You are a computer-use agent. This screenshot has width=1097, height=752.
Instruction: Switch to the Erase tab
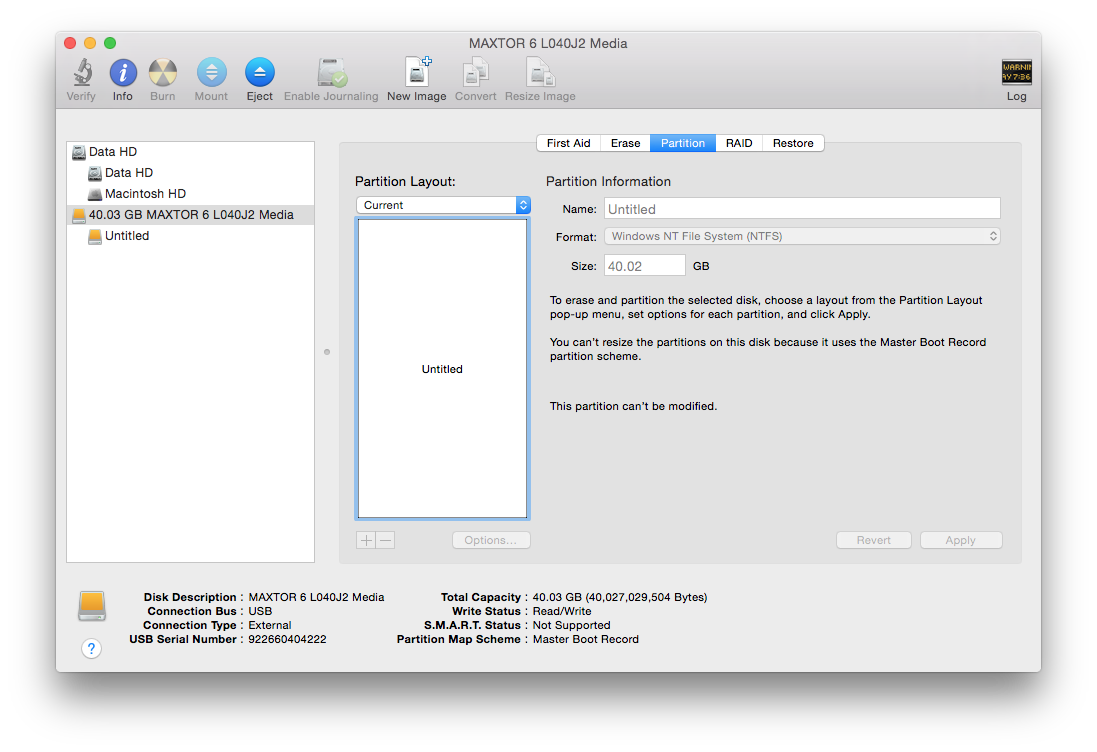tap(625, 143)
